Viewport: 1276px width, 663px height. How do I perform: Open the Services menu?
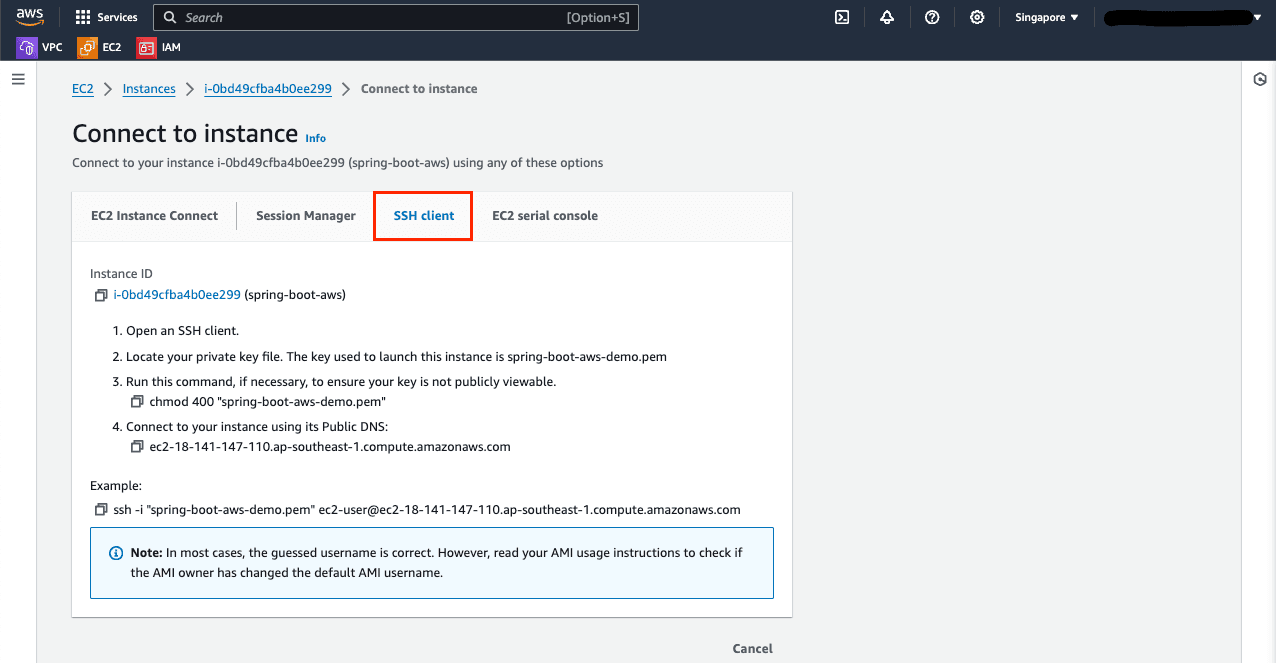point(106,17)
